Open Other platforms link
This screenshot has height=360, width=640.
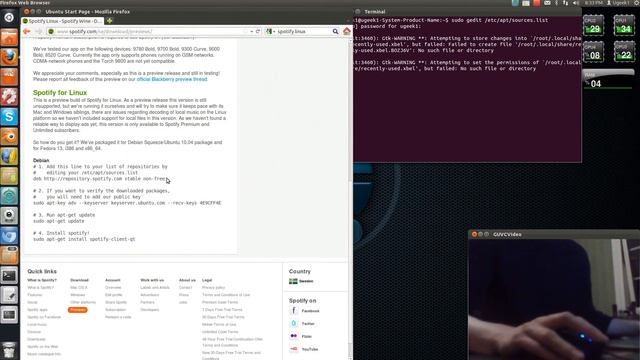click(83, 302)
